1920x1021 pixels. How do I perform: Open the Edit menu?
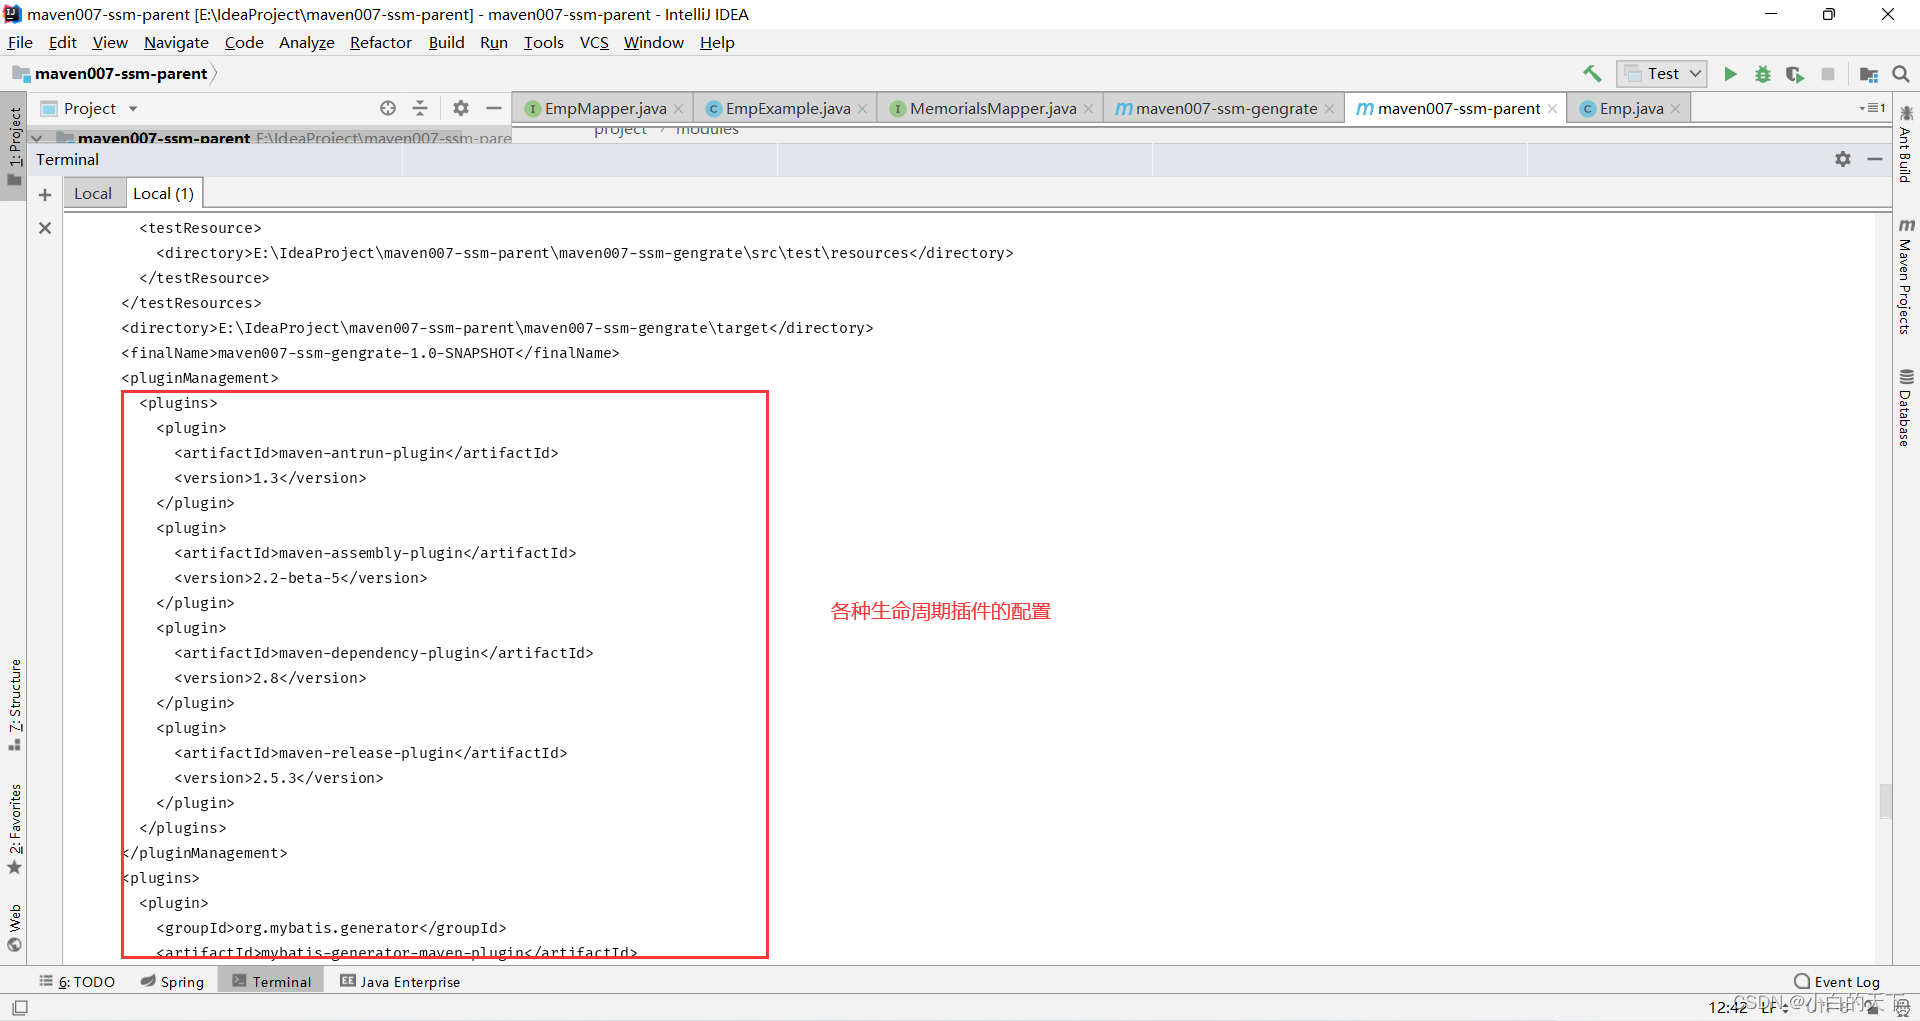tap(62, 42)
